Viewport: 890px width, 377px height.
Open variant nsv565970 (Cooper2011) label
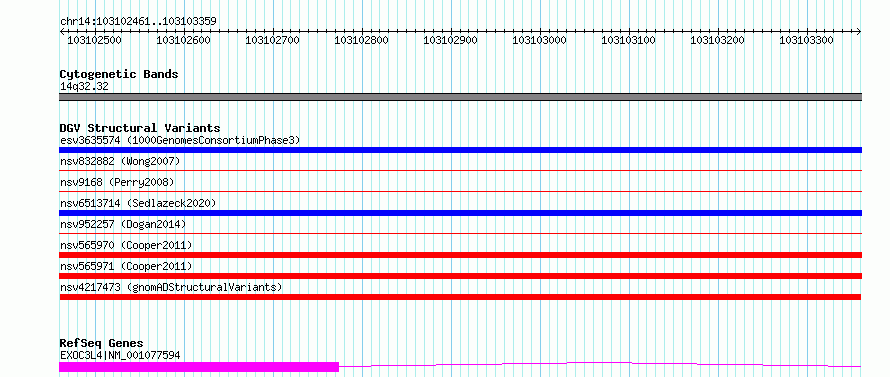126,245
